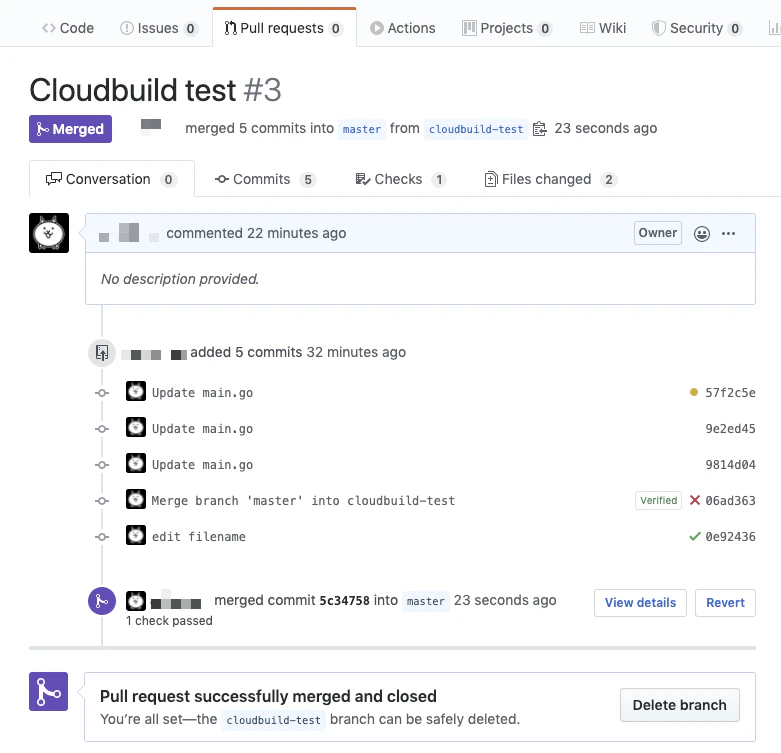Click the yellow pending status dot for 57f2c5e
The image size is (781, 753).
pyautogui.click(x=694, y=392)
